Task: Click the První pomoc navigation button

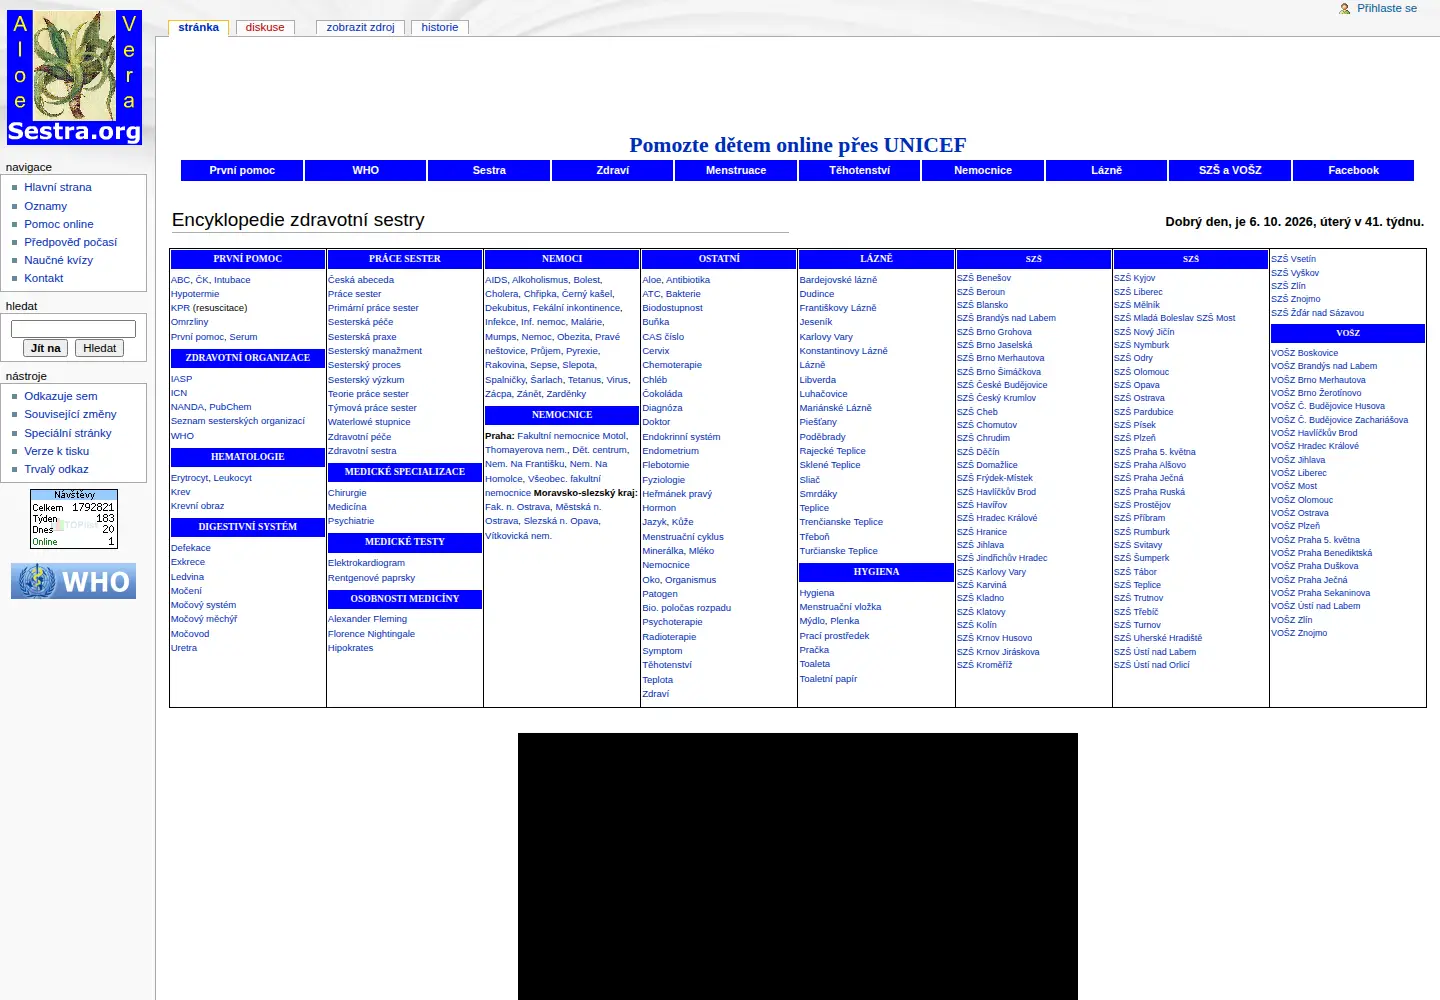Action: [x=242, y=170]
